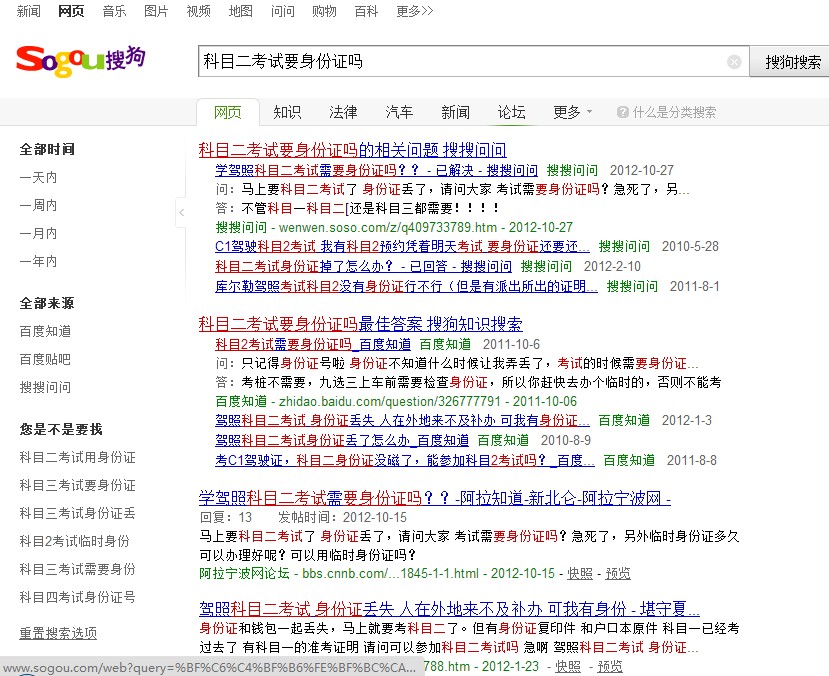This screenshot has height=676, width=829.
Task: Select 网页 in the top navigation
Action: coord(71,11)
